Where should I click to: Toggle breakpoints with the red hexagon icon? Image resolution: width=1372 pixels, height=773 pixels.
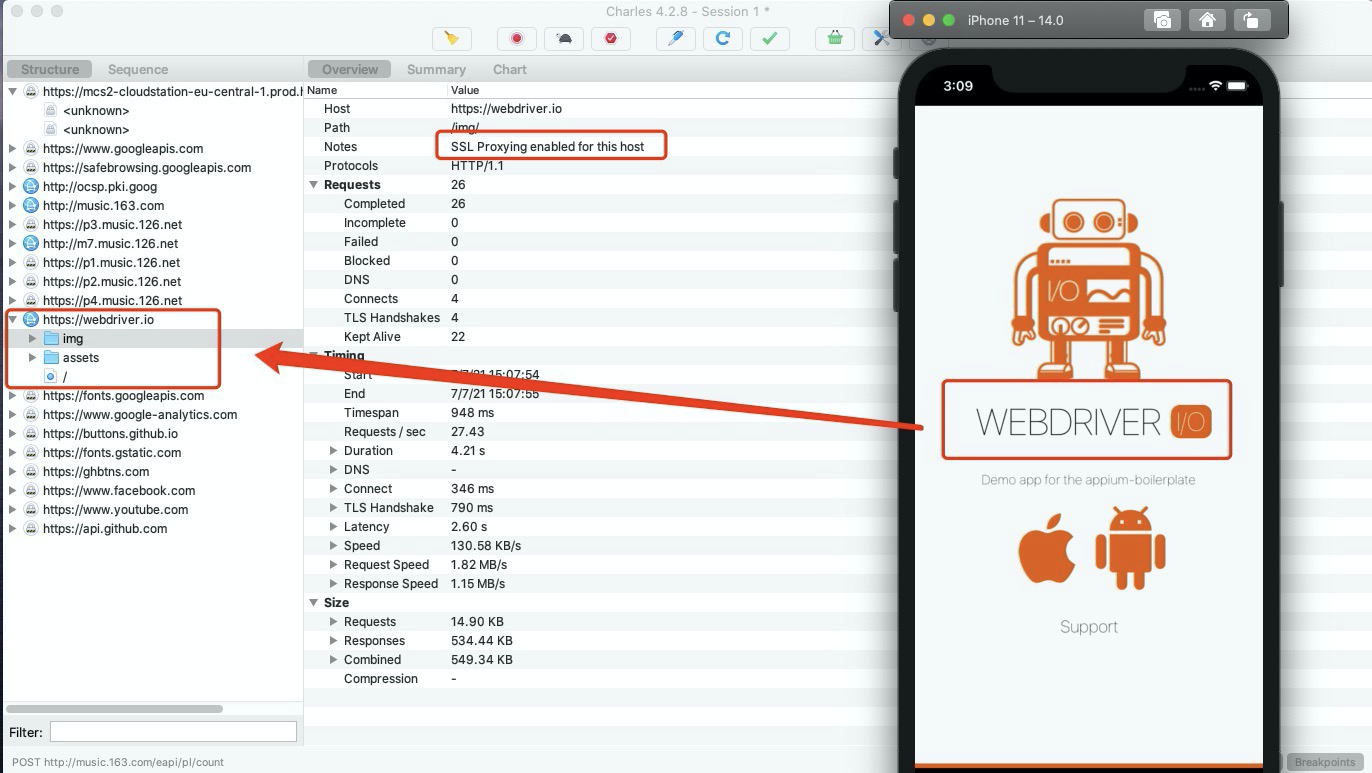point(611,39)
